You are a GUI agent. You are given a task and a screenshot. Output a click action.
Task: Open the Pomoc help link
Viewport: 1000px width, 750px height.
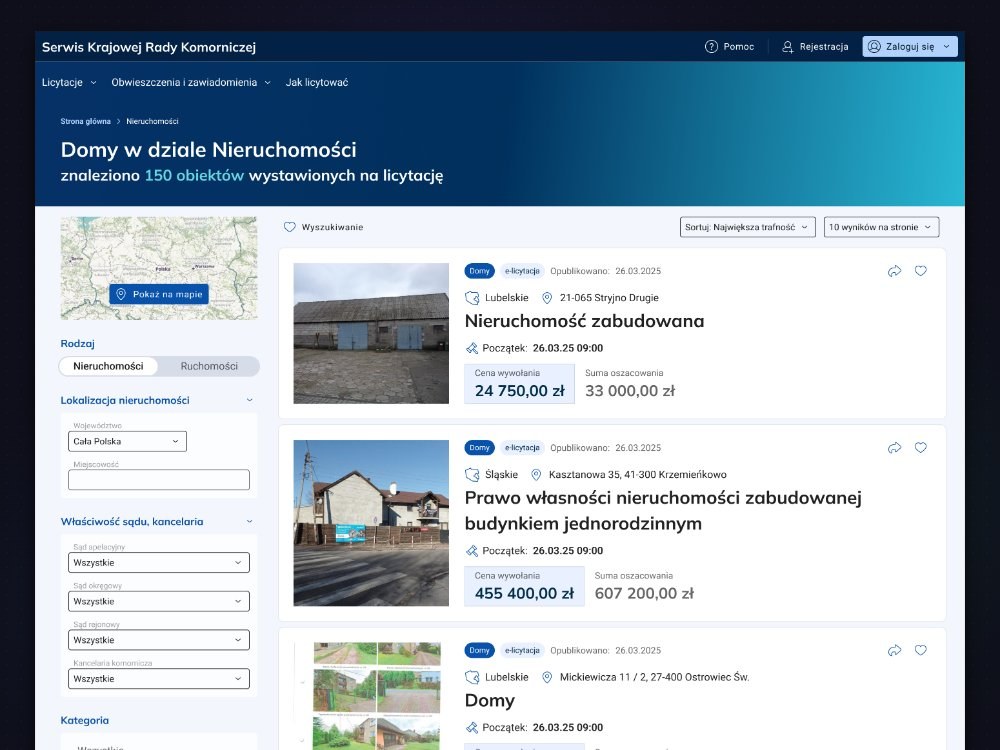pyautogui.click(x=729, y=47)
